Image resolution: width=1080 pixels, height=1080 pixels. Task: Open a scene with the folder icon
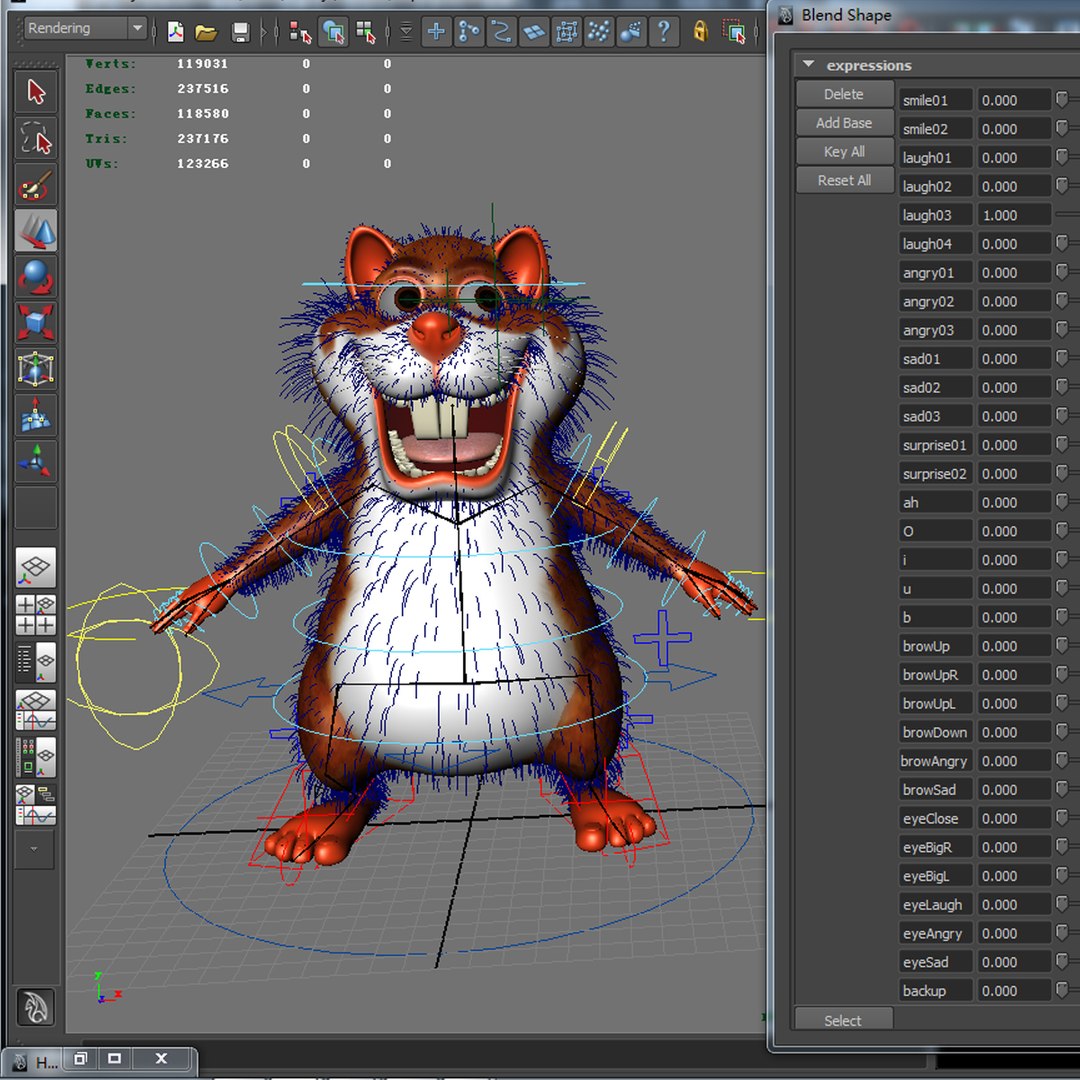[x=207, y=32]
